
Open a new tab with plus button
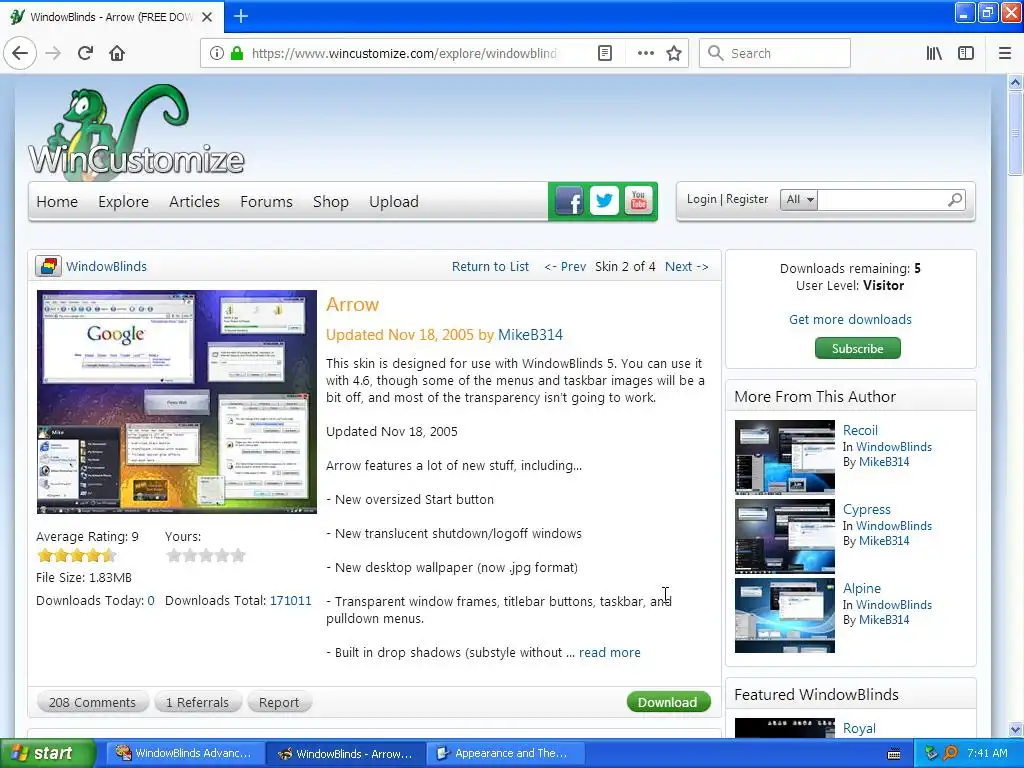tap(241, 16)
